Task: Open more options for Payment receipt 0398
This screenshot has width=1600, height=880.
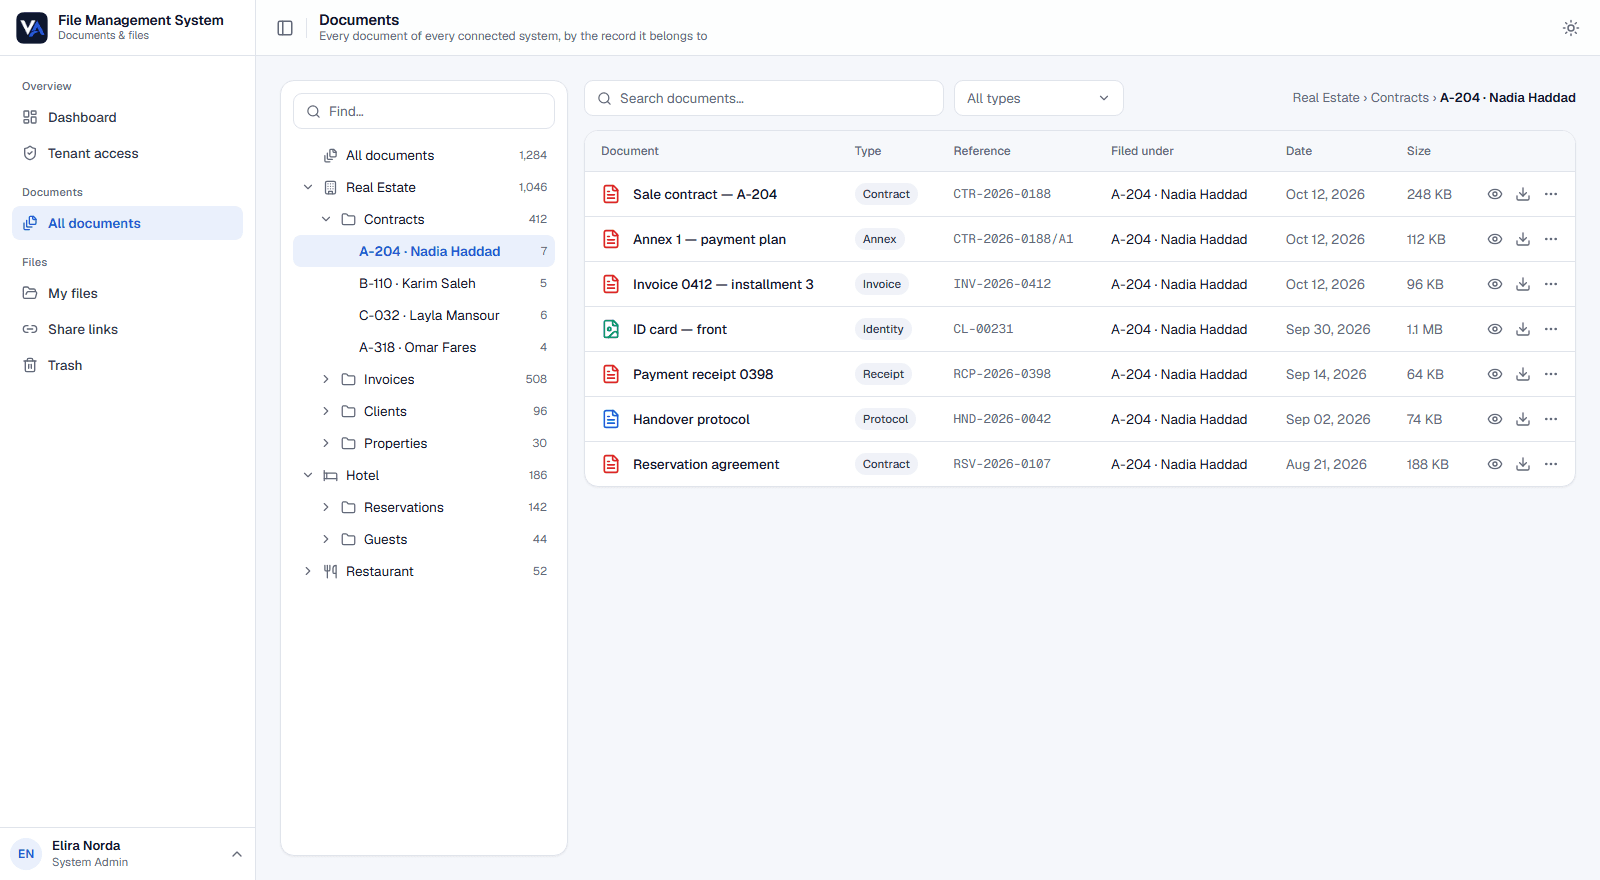Action: tap(1551, 374)
